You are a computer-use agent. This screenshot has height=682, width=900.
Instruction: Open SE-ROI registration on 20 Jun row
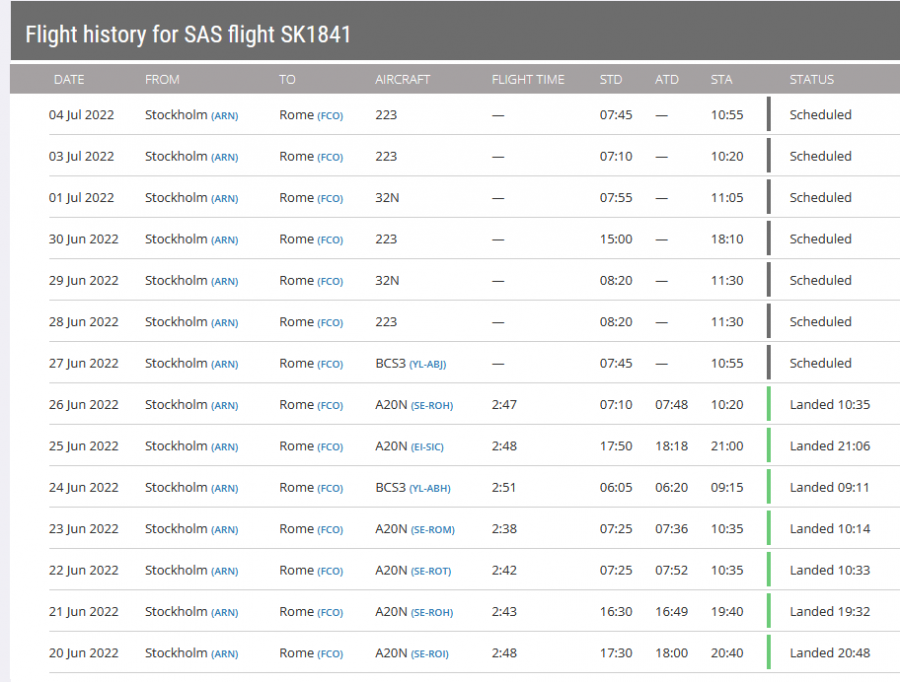(430, 655)
